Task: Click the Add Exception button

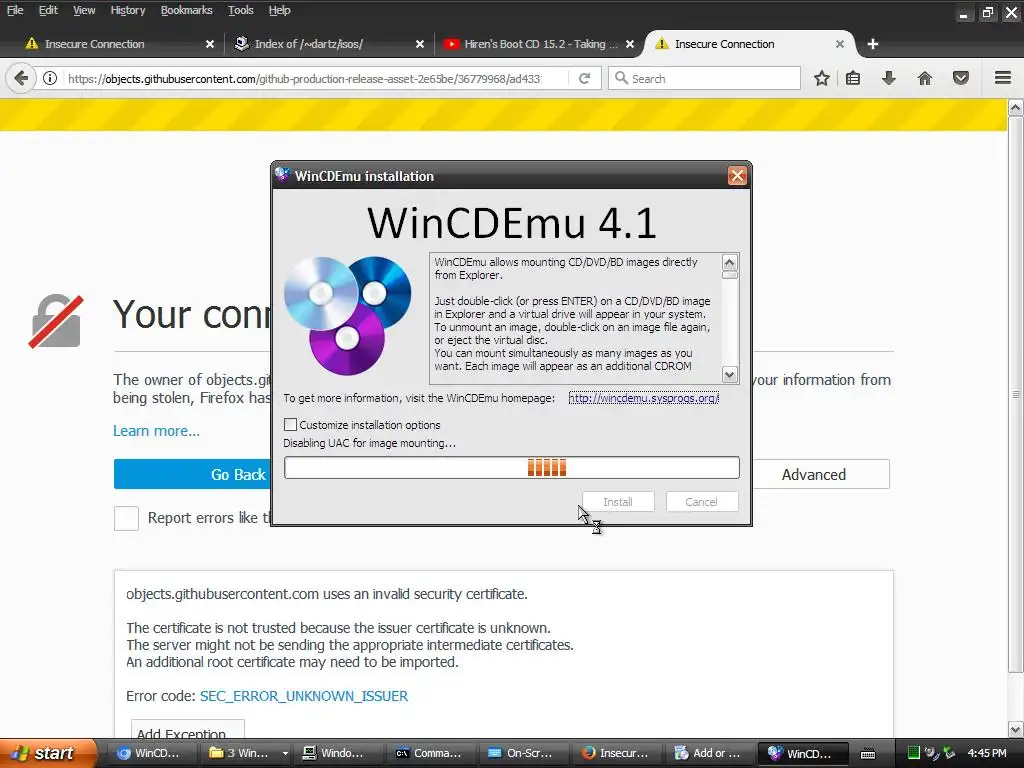Action: click(187, 730)
